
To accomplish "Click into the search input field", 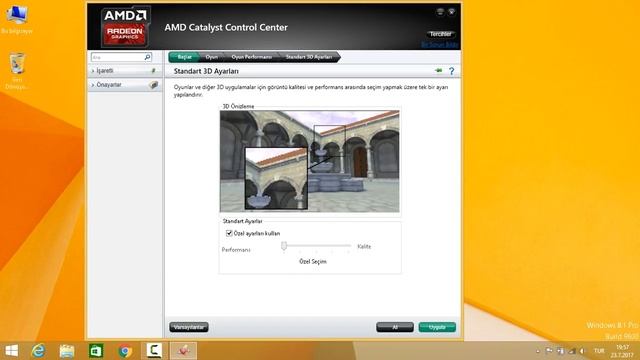I will (x=117, y=57).
